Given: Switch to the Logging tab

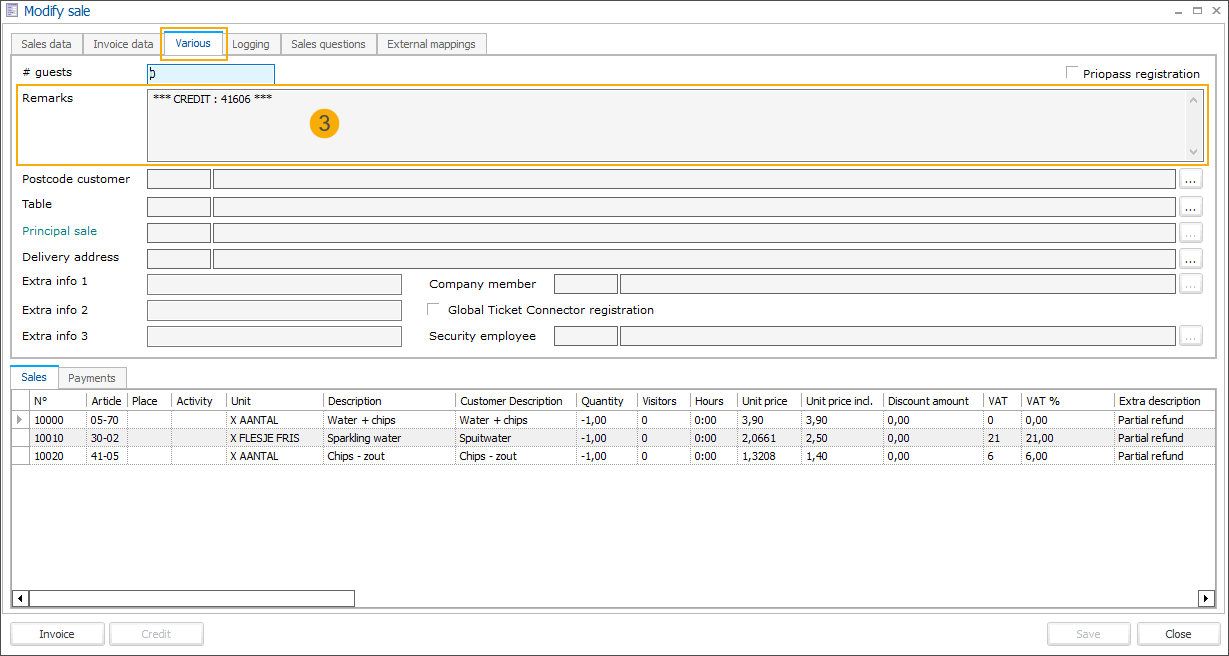Looking at the screenshot, I should [x=250, y=44].
